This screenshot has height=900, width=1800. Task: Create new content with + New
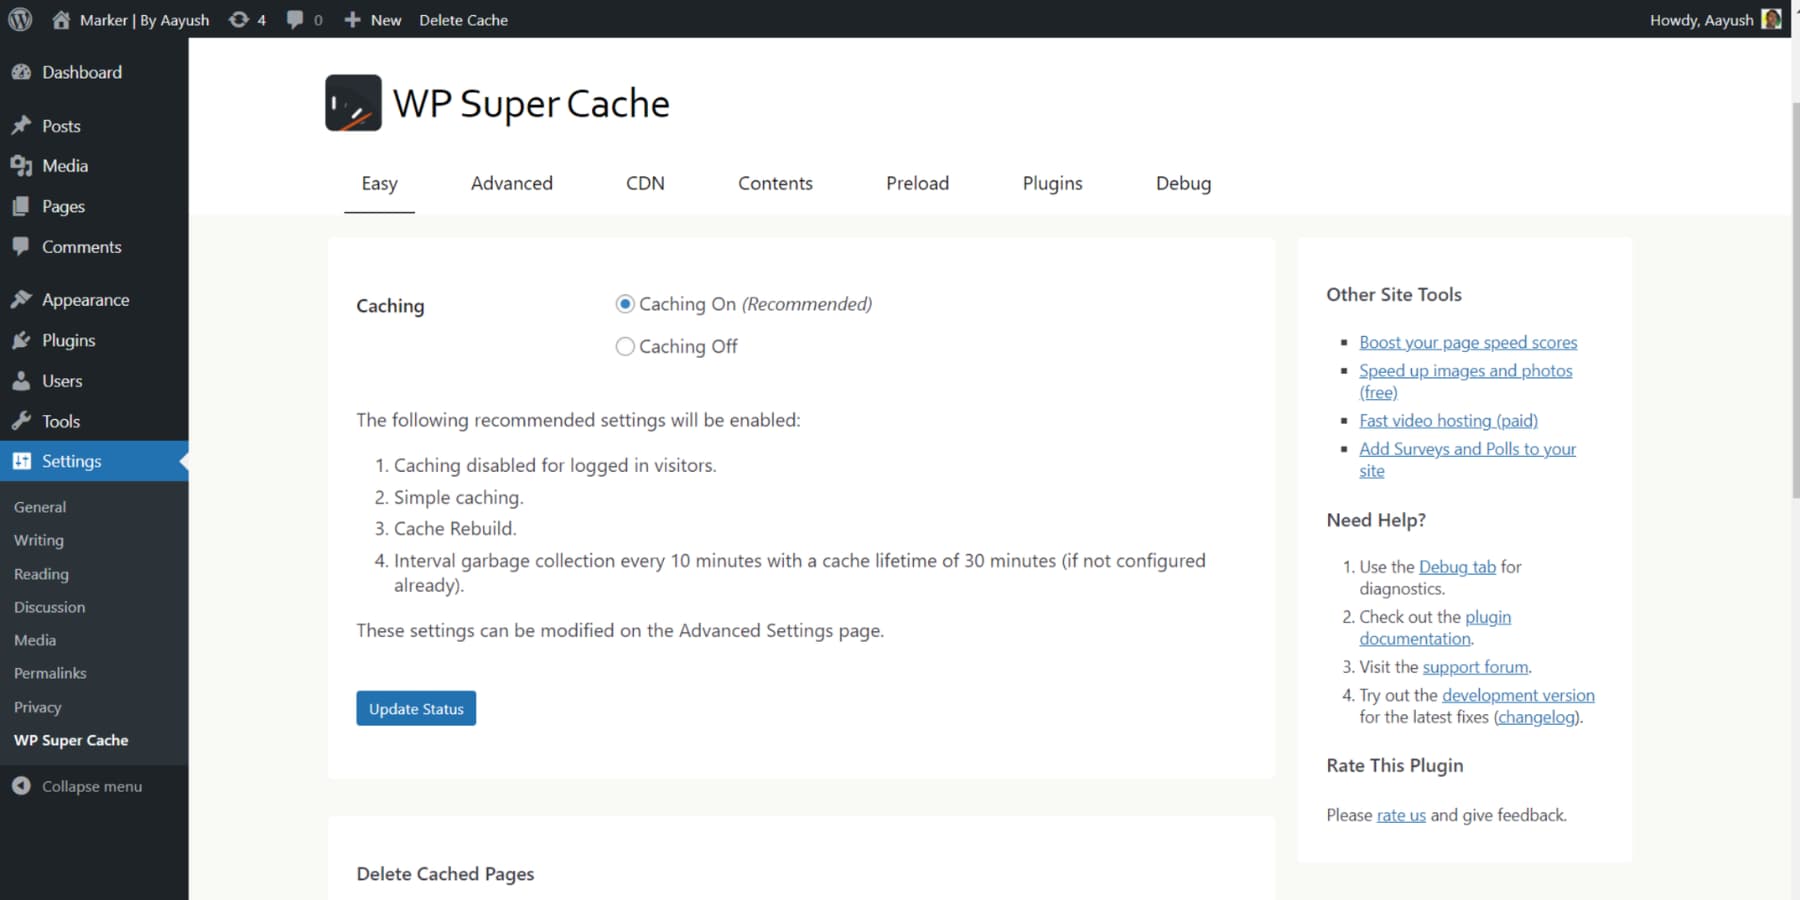(372, 19)
